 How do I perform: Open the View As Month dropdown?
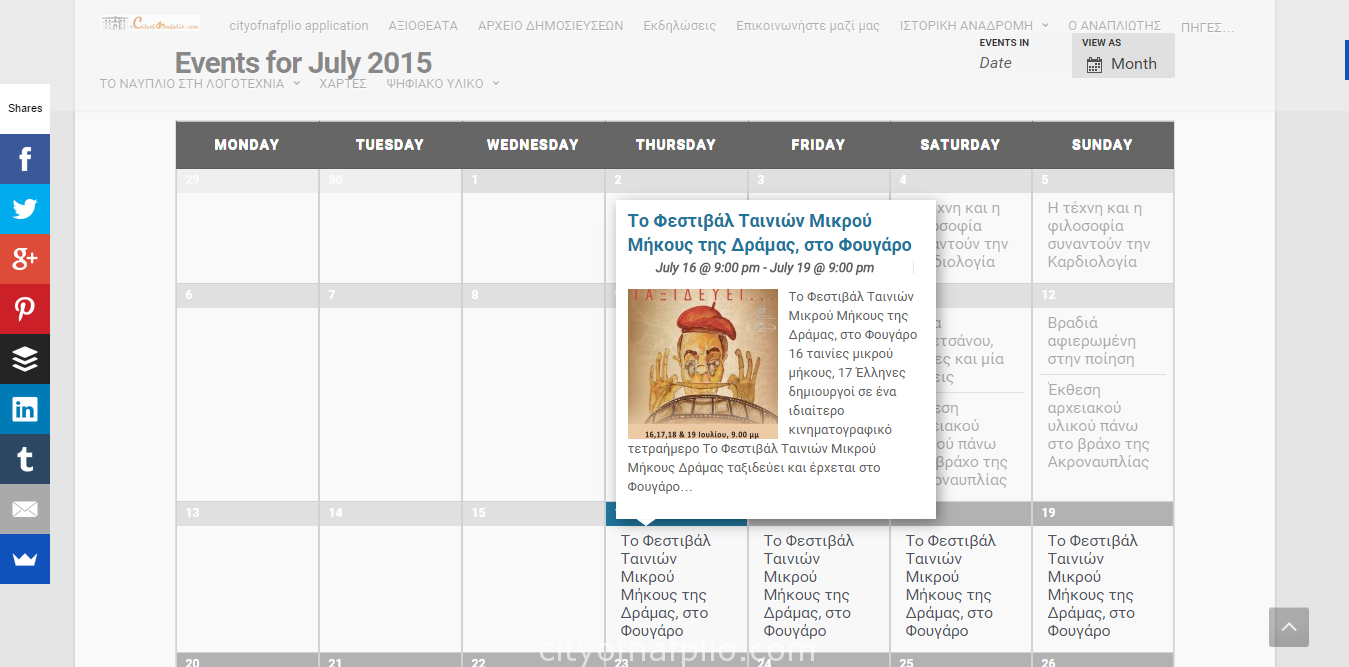[1123, 64]
